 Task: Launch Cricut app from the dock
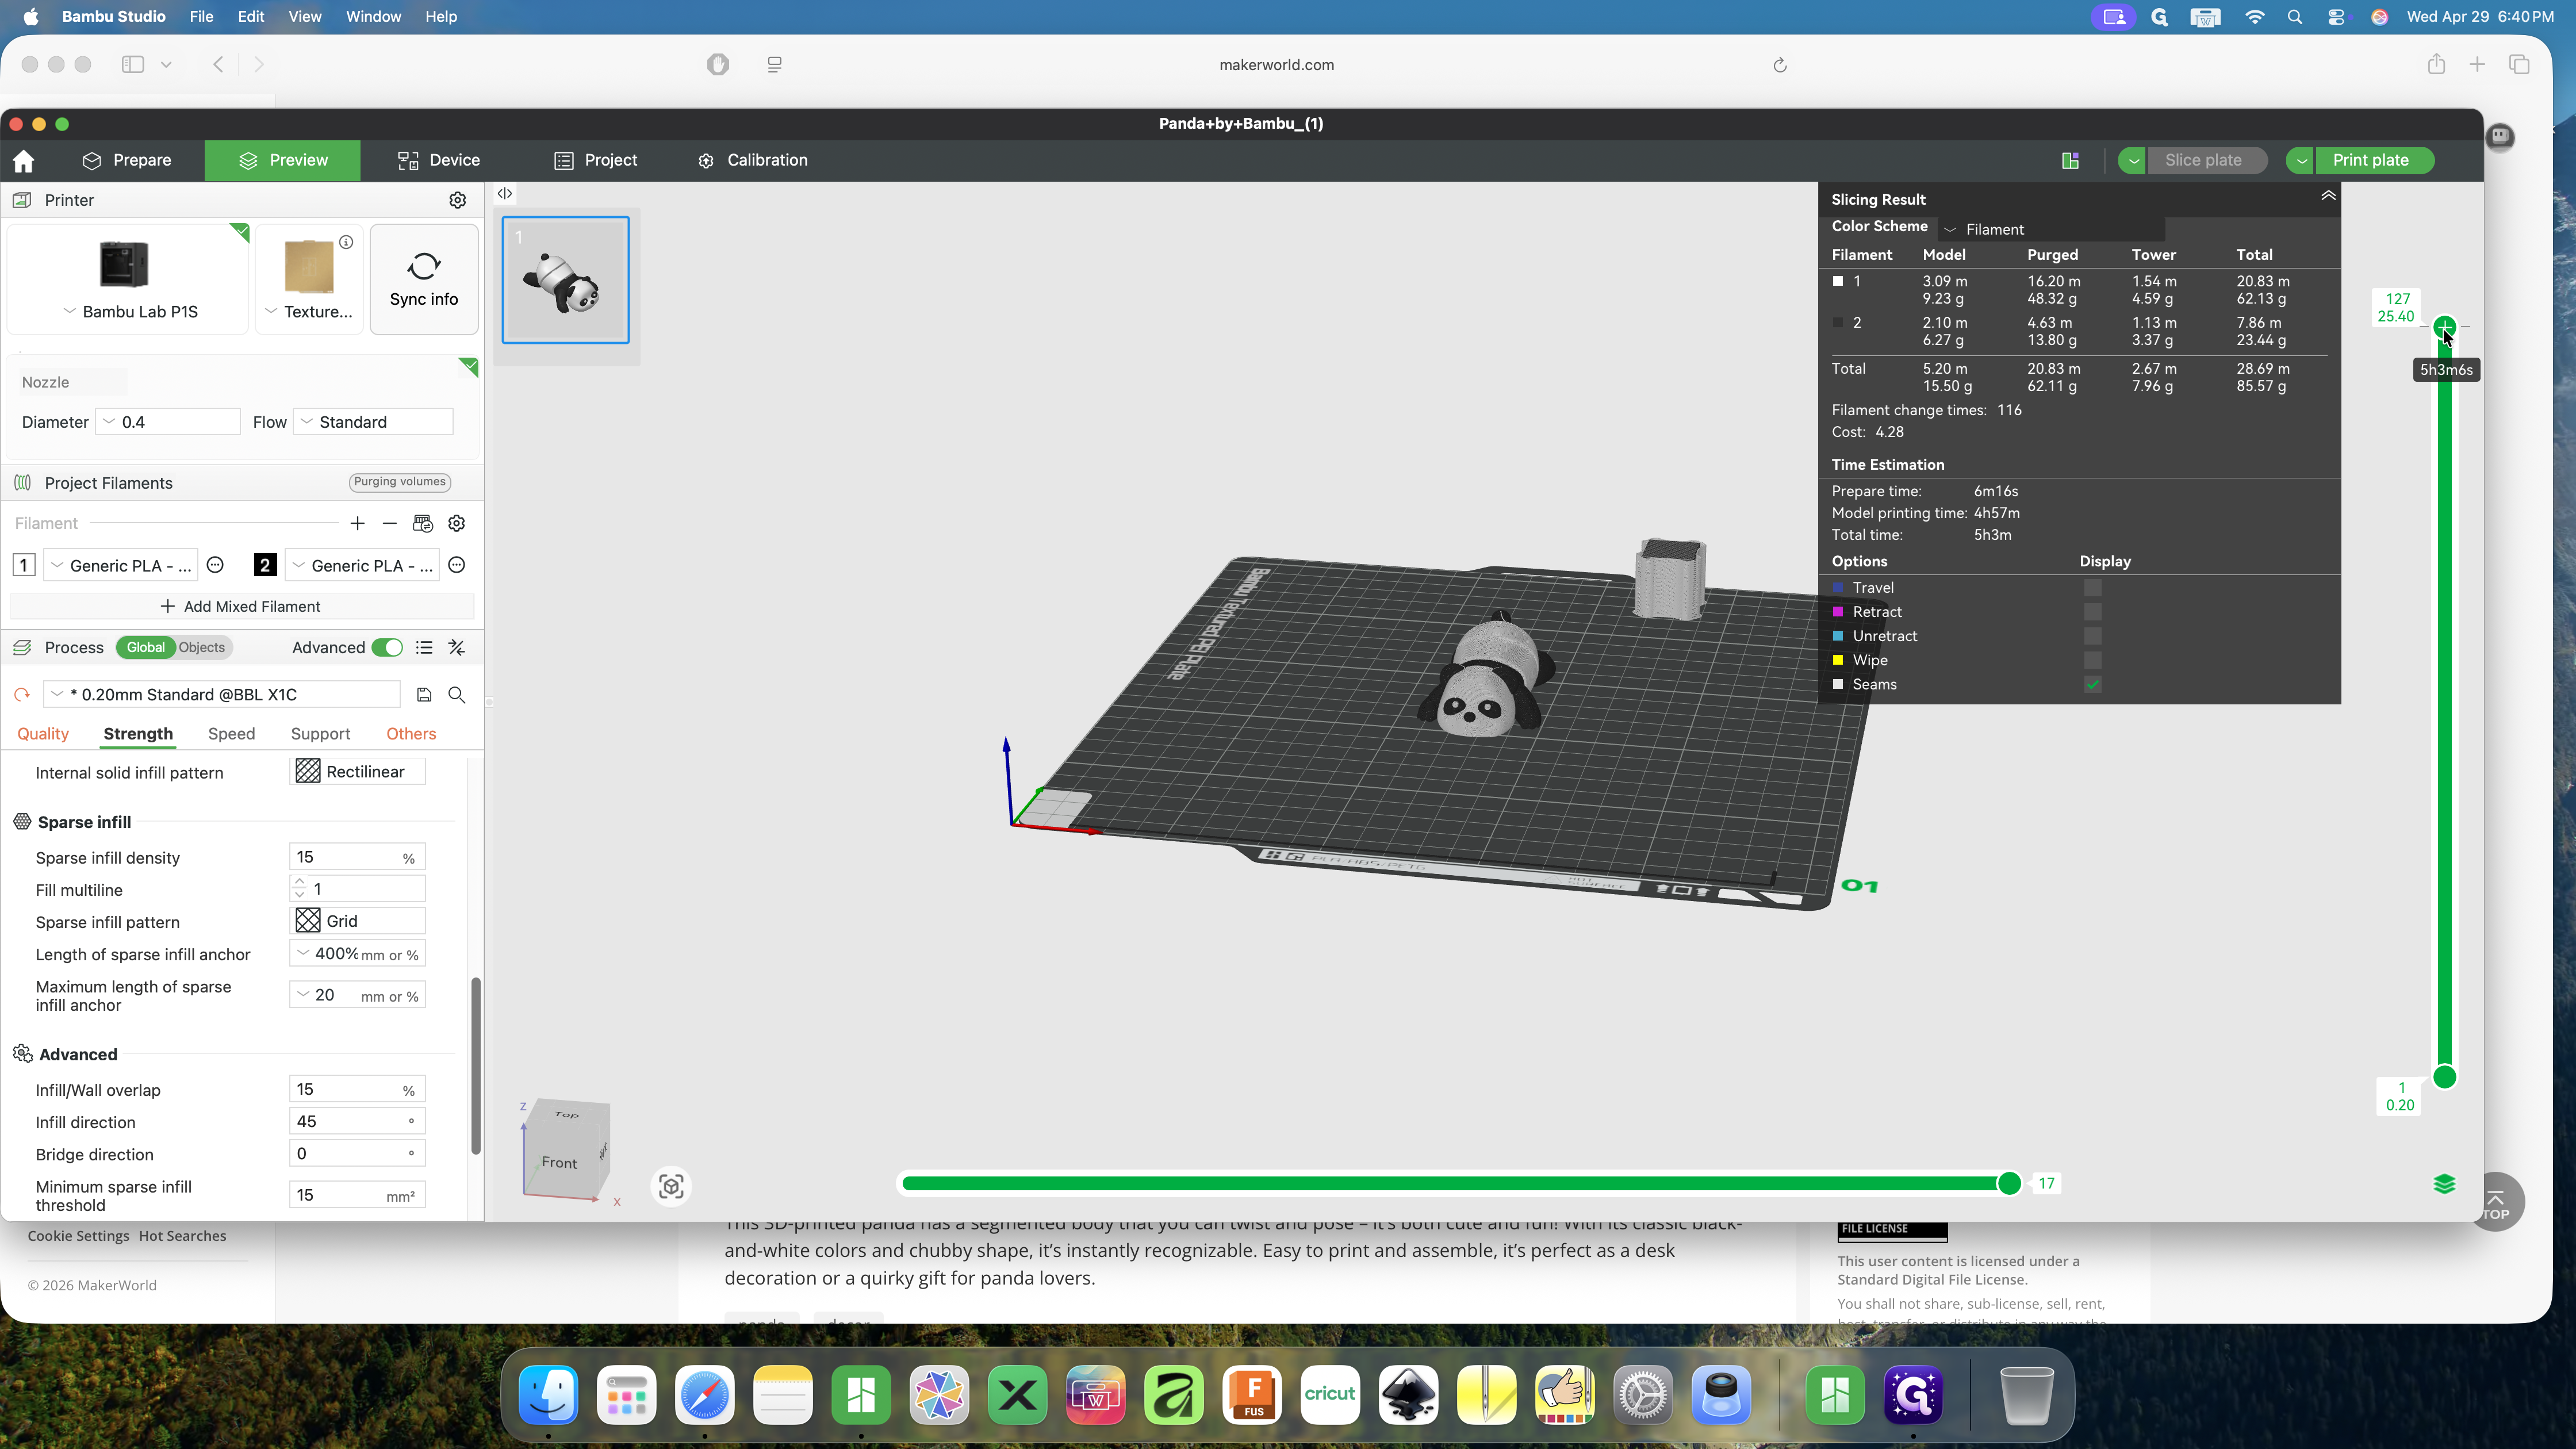click(x=1330, y=1395)
